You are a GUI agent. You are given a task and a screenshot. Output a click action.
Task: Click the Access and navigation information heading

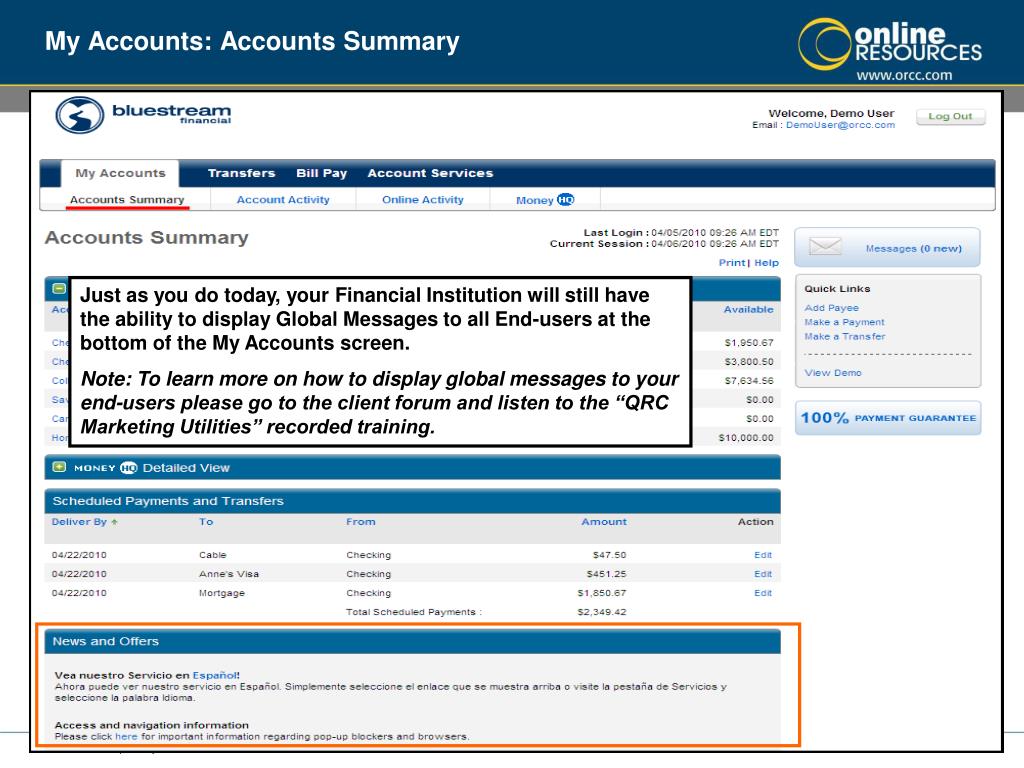click(x=152, y=725)
